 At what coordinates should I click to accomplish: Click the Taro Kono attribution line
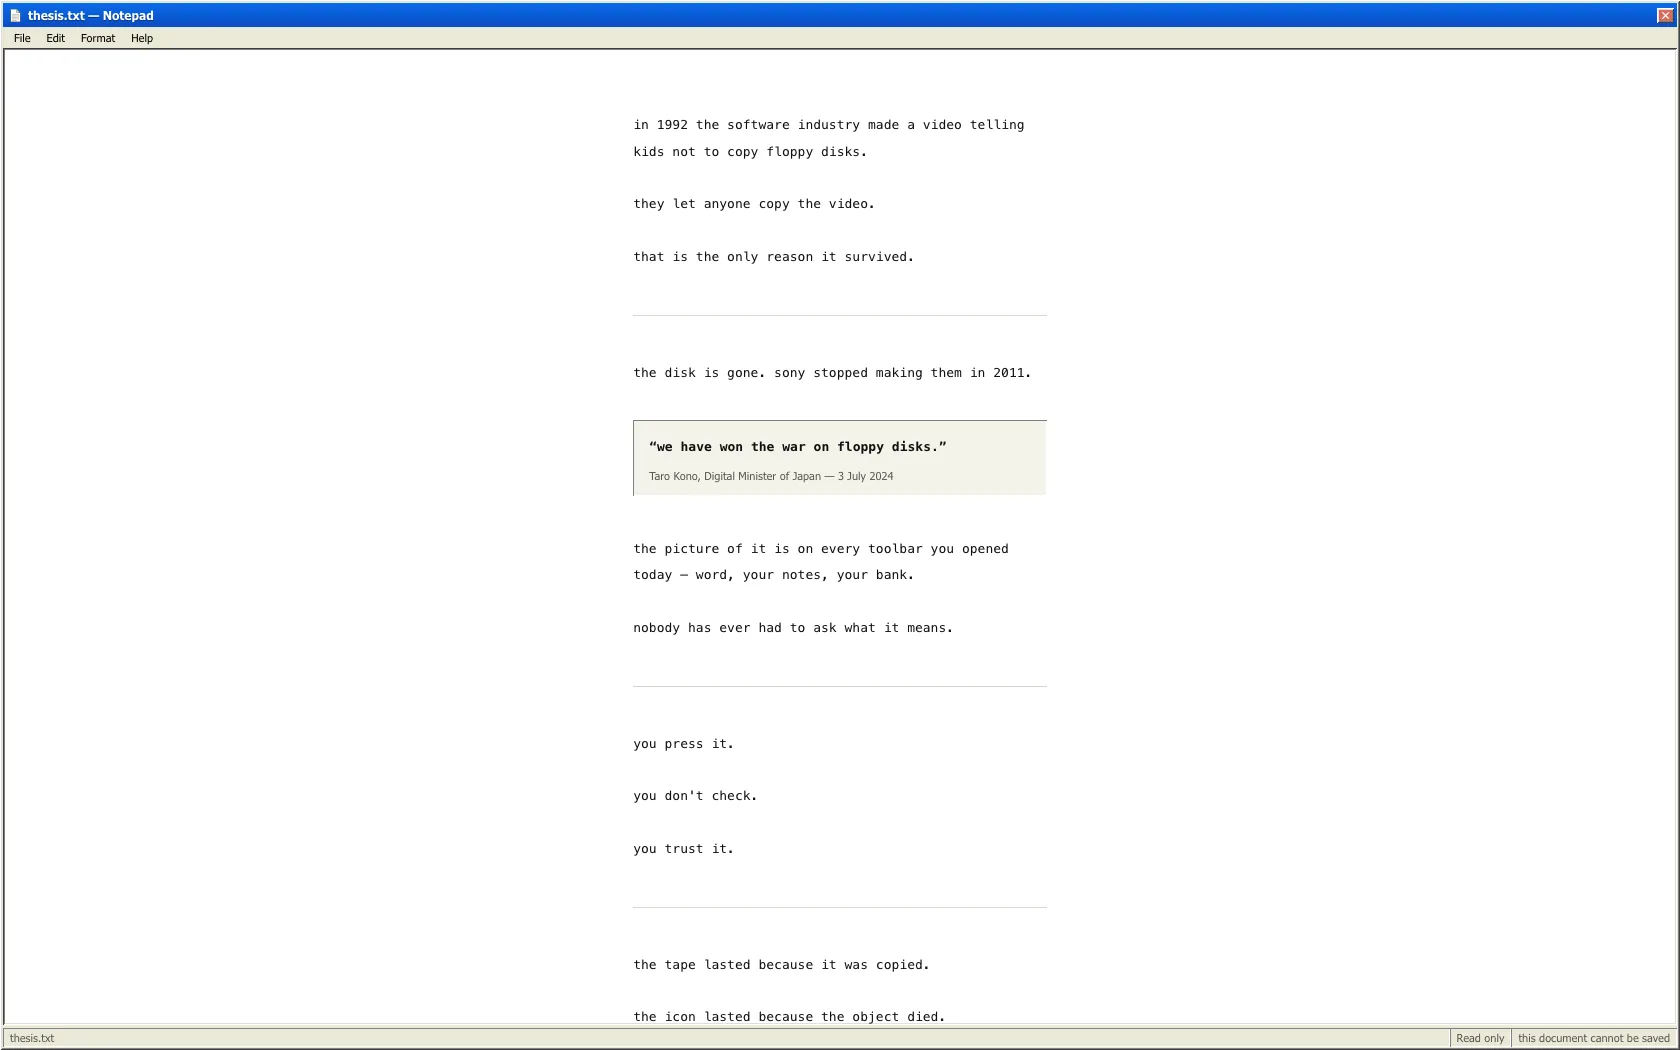771,476
